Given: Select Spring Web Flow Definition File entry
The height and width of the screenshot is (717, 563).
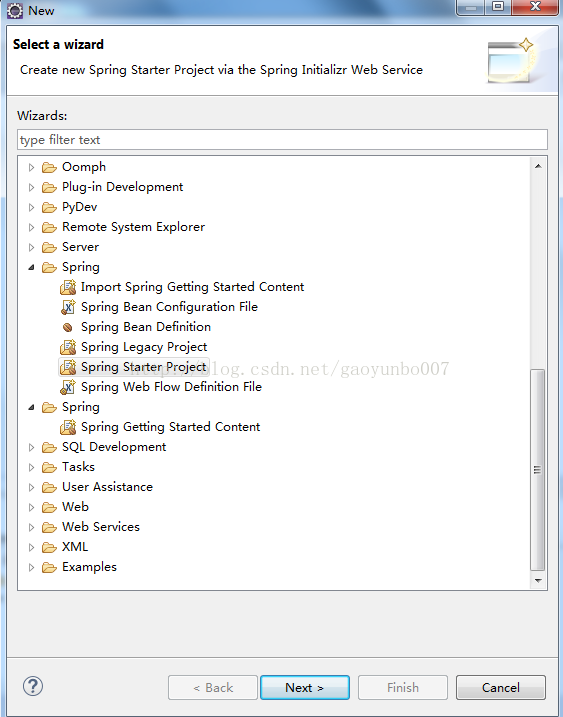Looking at the screenshot, I should (x=171, y=387).
